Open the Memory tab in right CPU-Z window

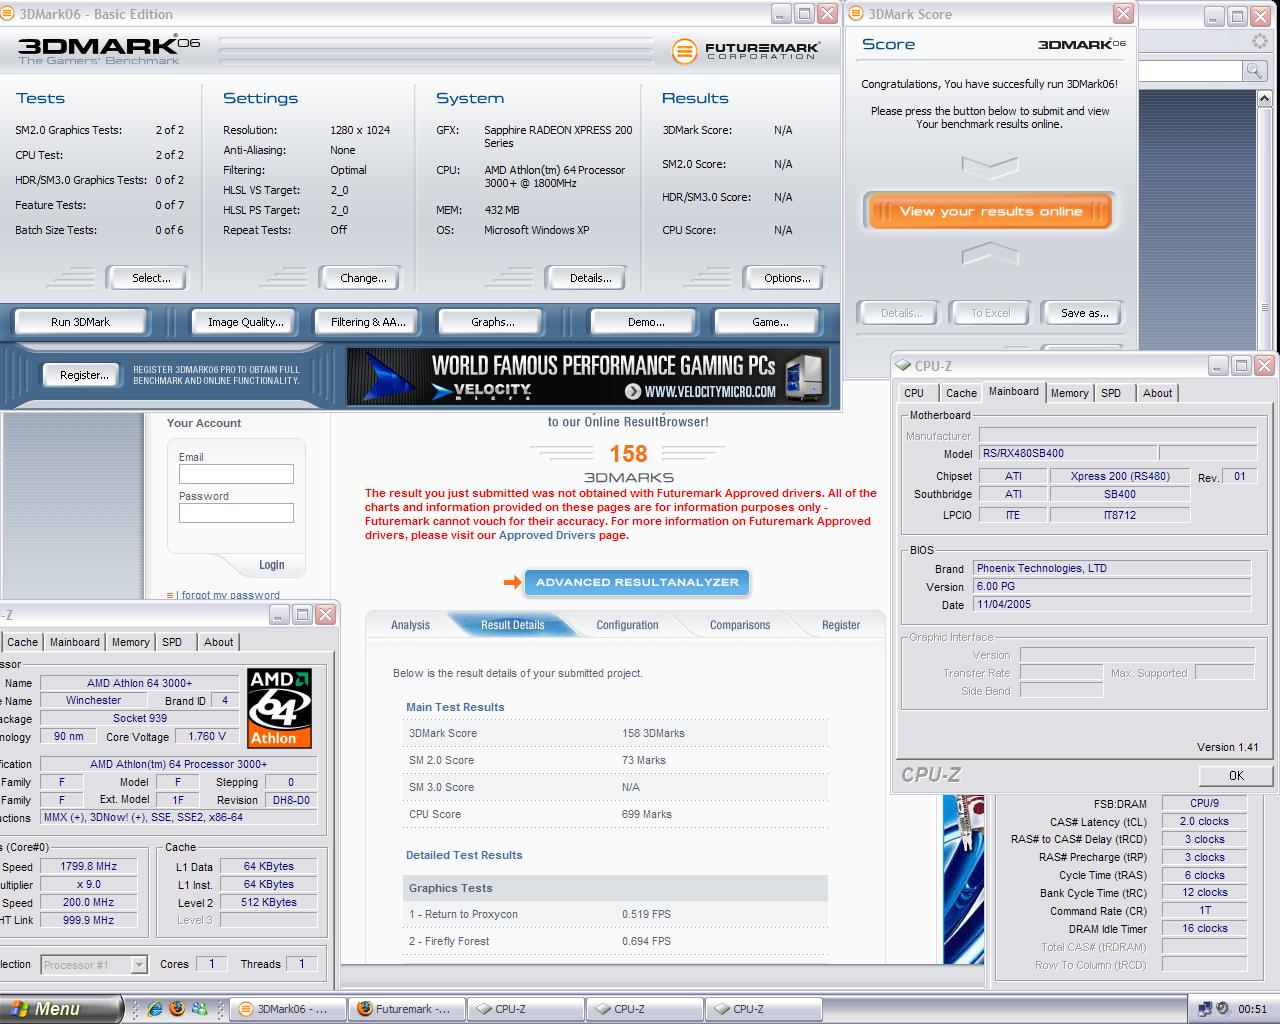[1069, 393]
